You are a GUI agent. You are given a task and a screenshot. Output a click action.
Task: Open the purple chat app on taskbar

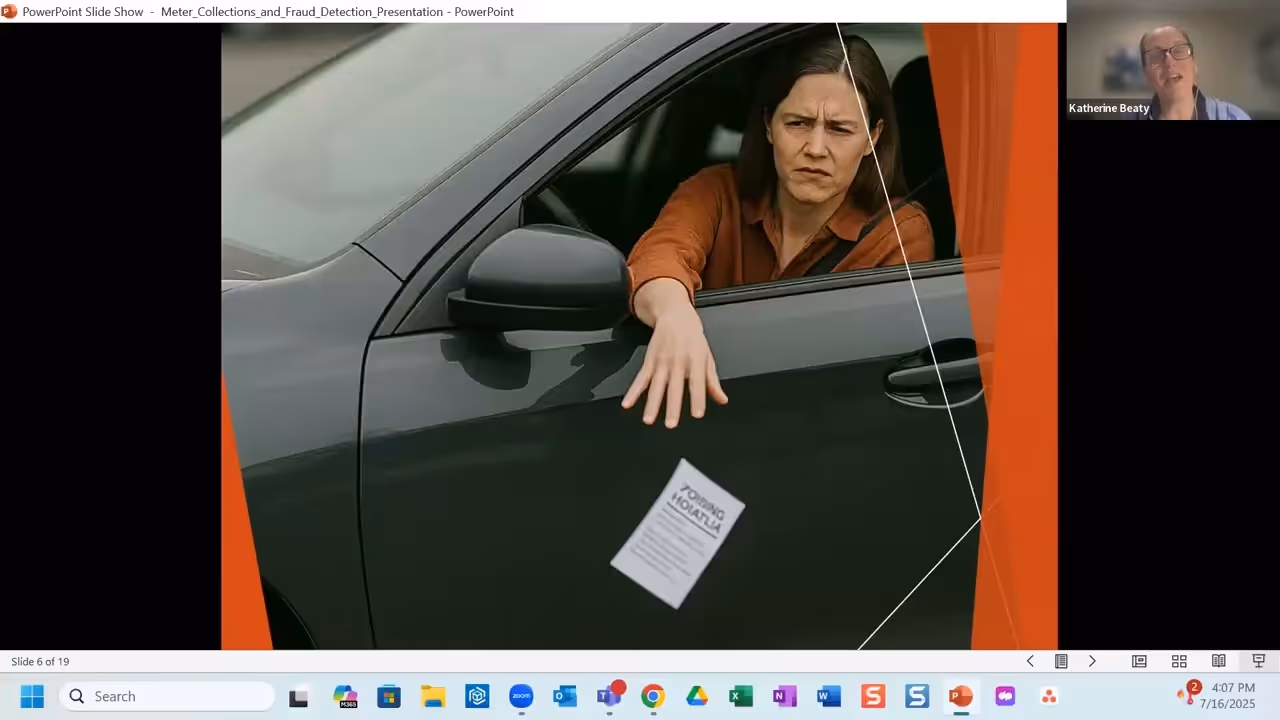pyautogui.click(x=1005, y=696)
